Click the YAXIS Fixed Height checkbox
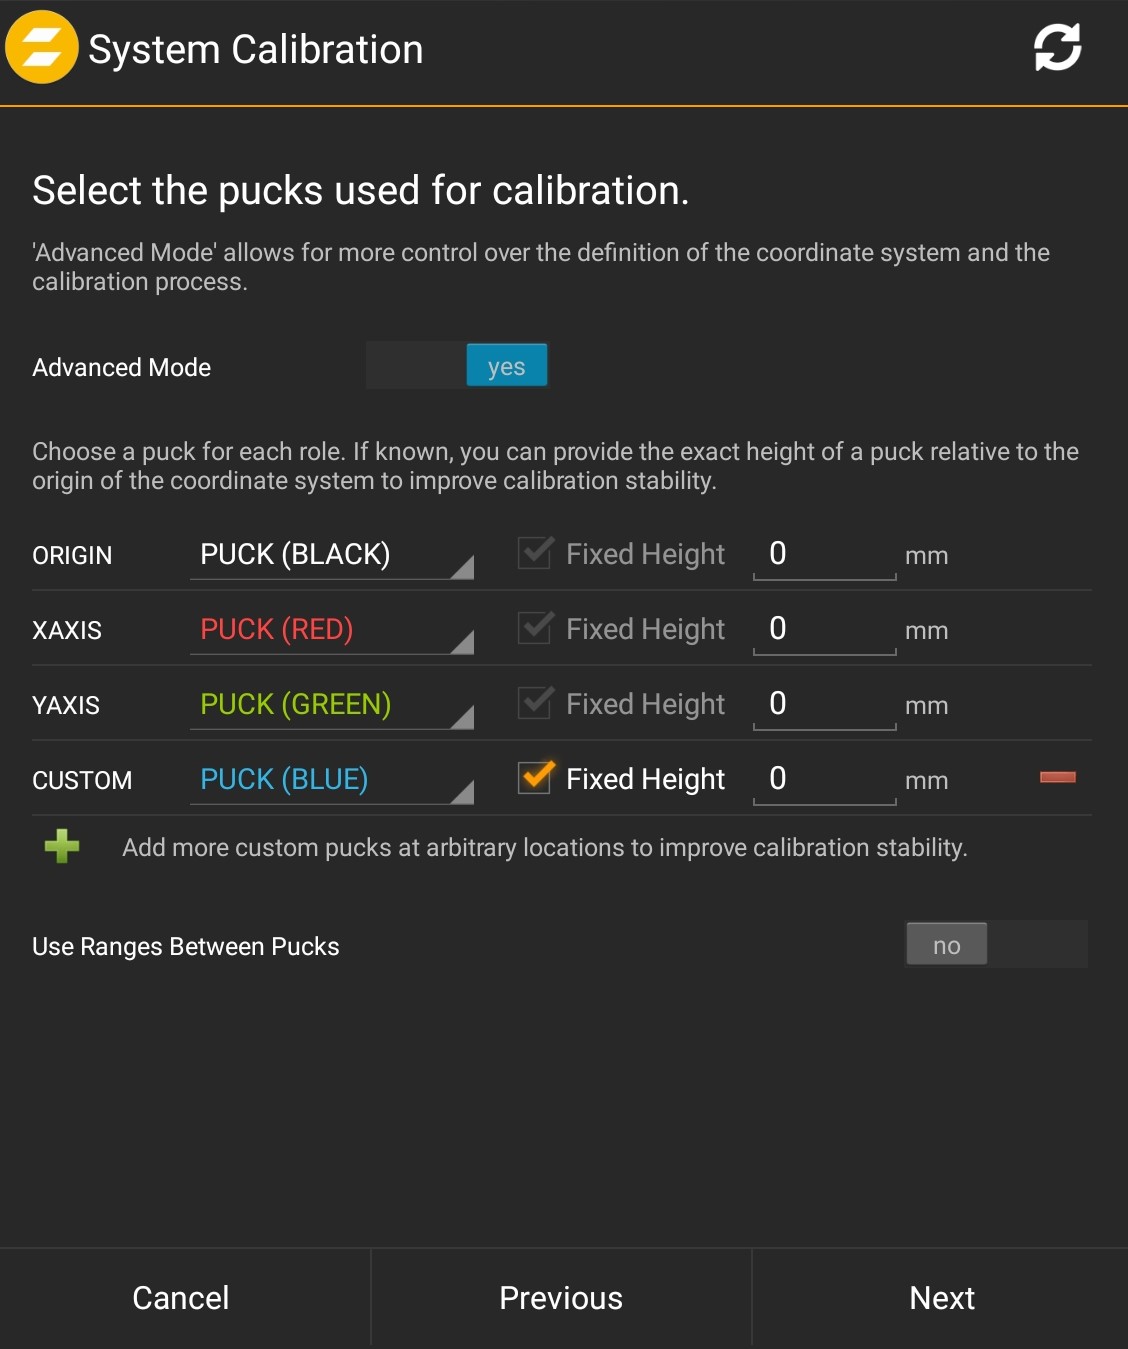Image resolution: width=1128 pixels, height=1349 pixels. click(536, 702)
